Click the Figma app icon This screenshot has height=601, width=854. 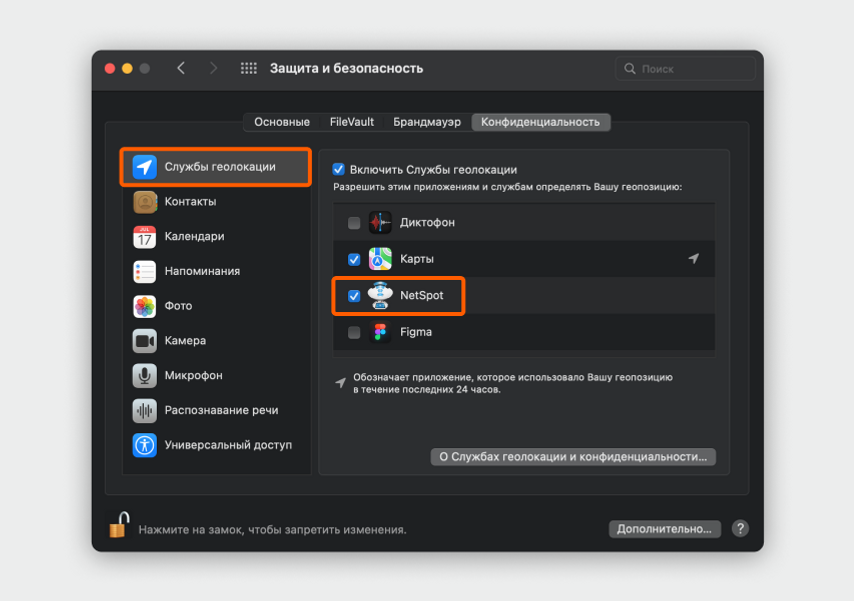(x=380, y=332)
